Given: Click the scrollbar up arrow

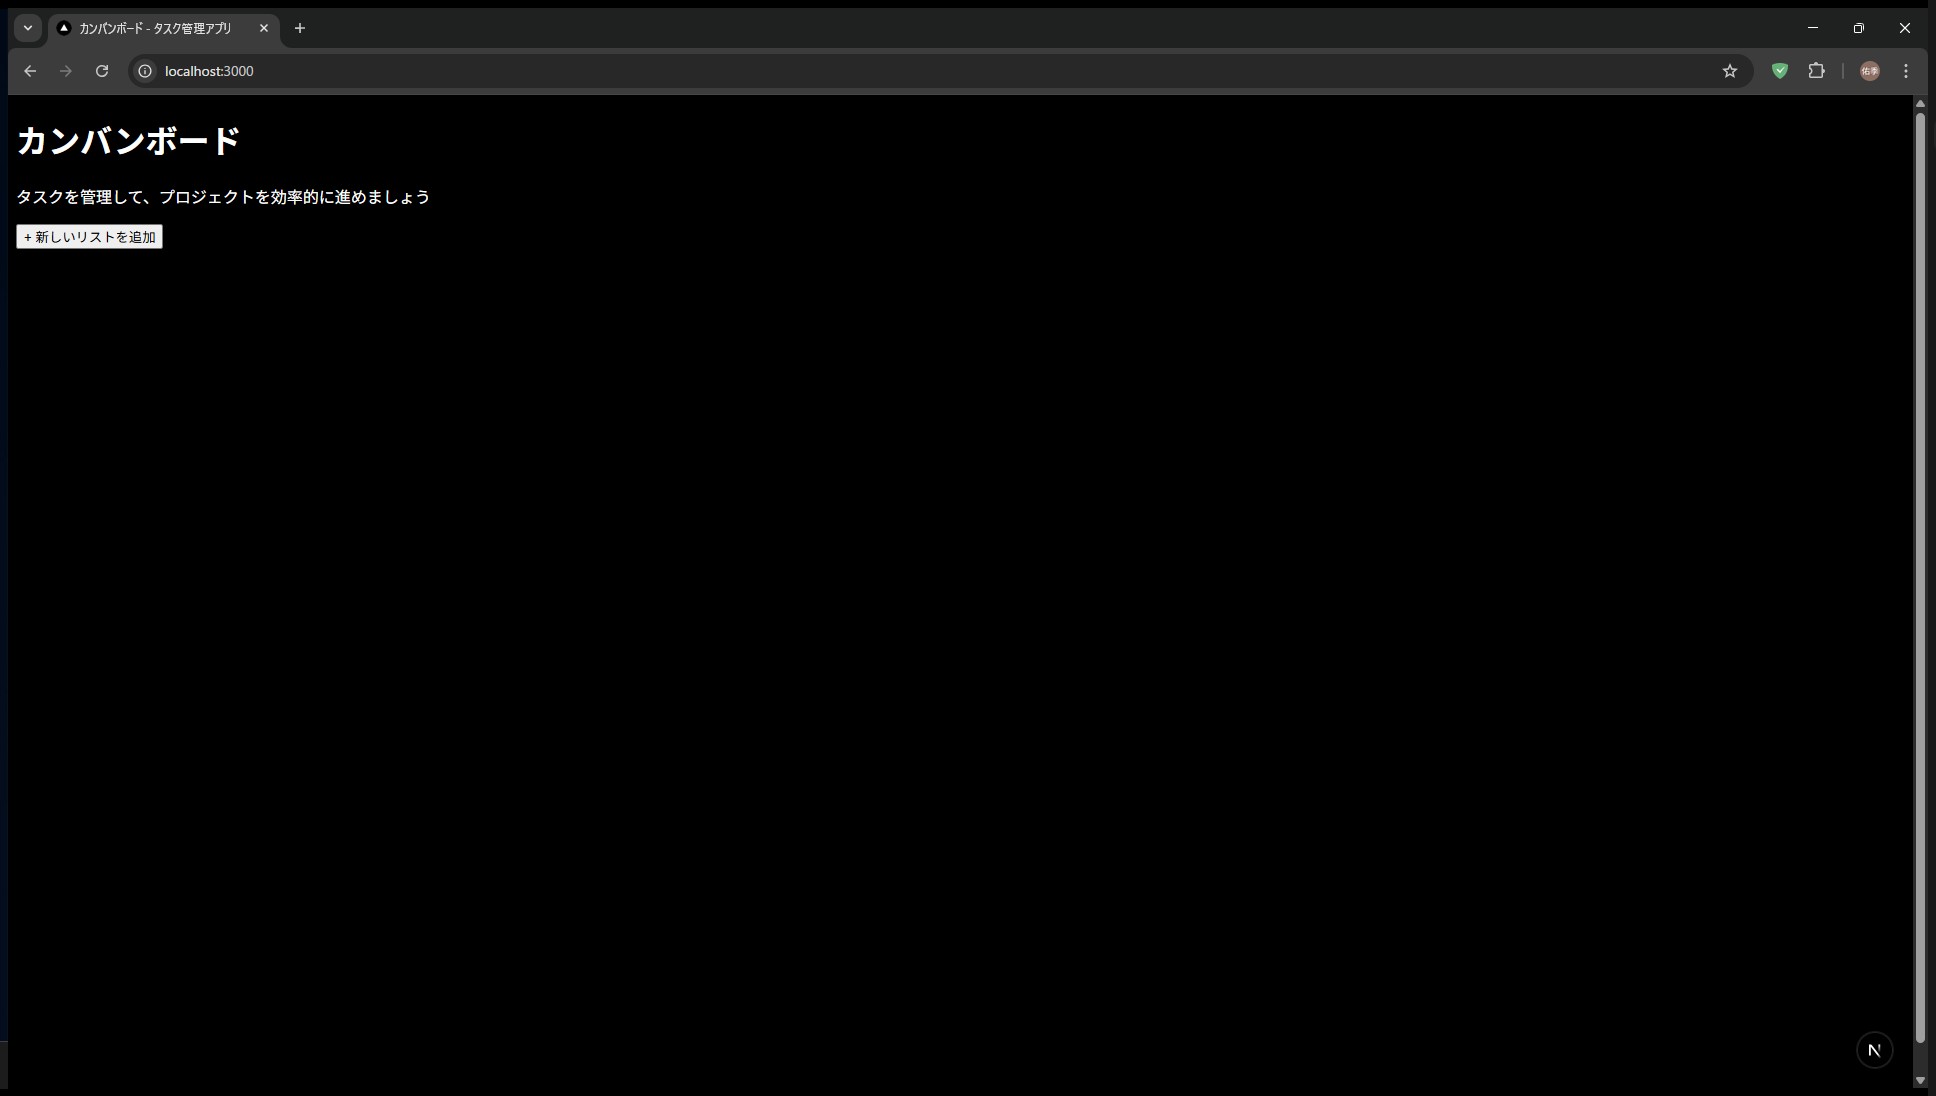Looking at the screenshot, I should [x=1920, y=104].
